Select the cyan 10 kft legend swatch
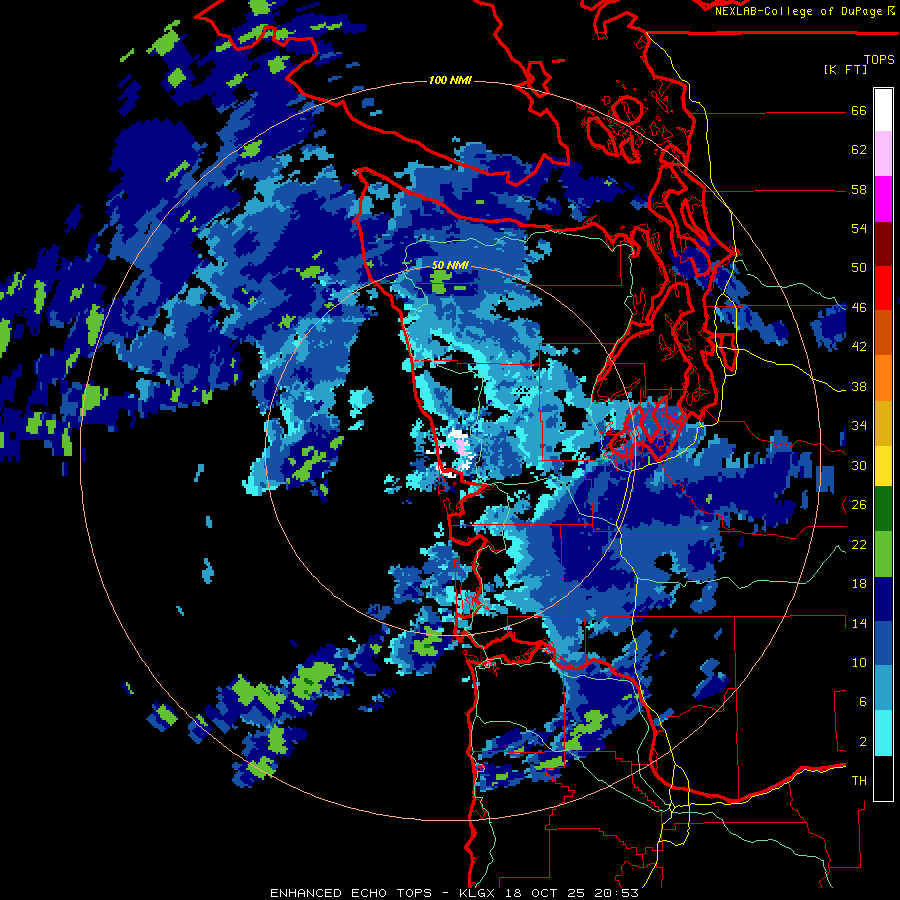This screenshot has width=900, height=900. pos(883,733)
